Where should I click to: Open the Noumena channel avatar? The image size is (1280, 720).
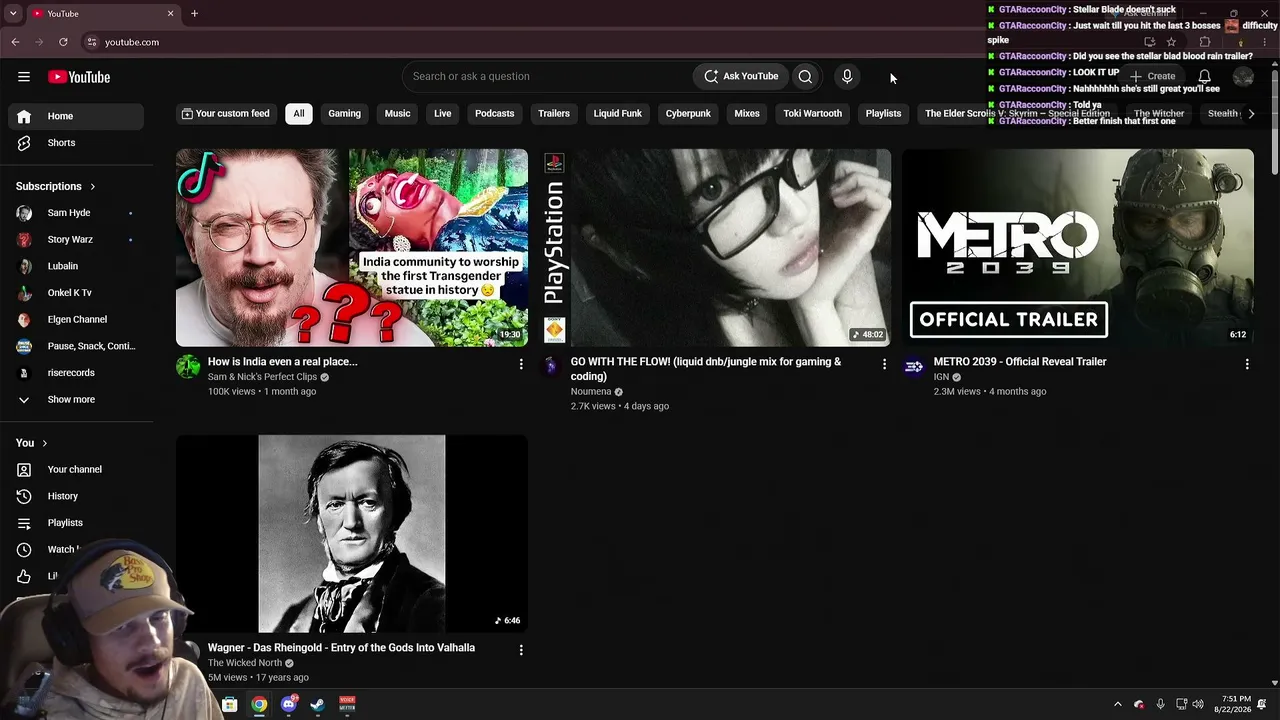pyautogui.click(x=551, y=367)
